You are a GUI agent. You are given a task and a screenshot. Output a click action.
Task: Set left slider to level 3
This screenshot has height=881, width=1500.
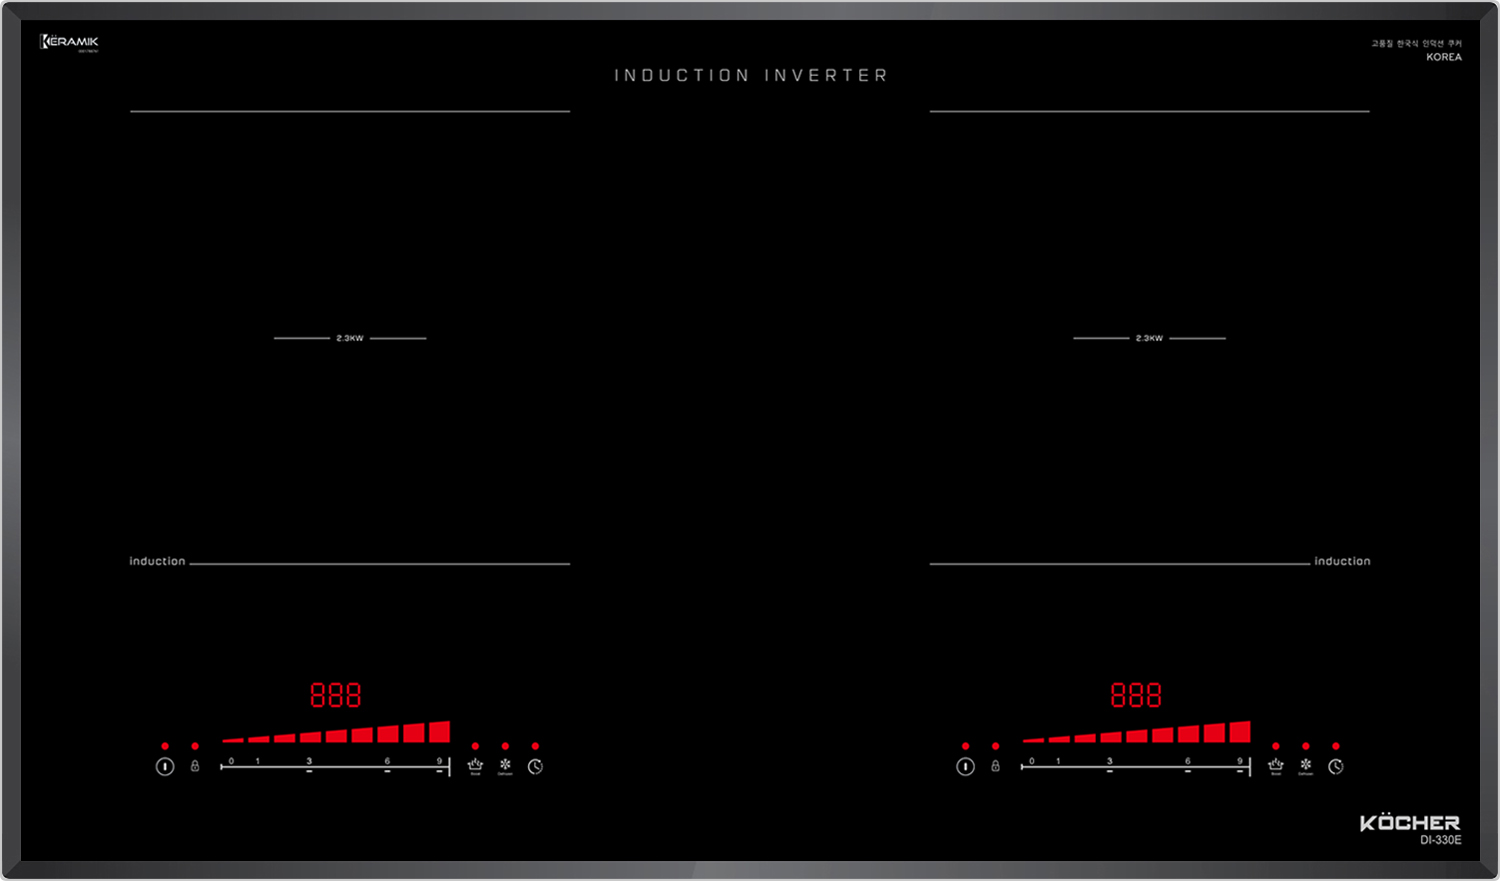click(x=309, y=767)
